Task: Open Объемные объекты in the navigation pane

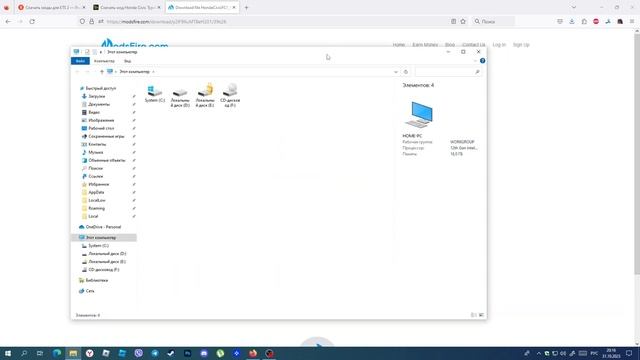Action: pyautogui.click(x=106, y=160)
